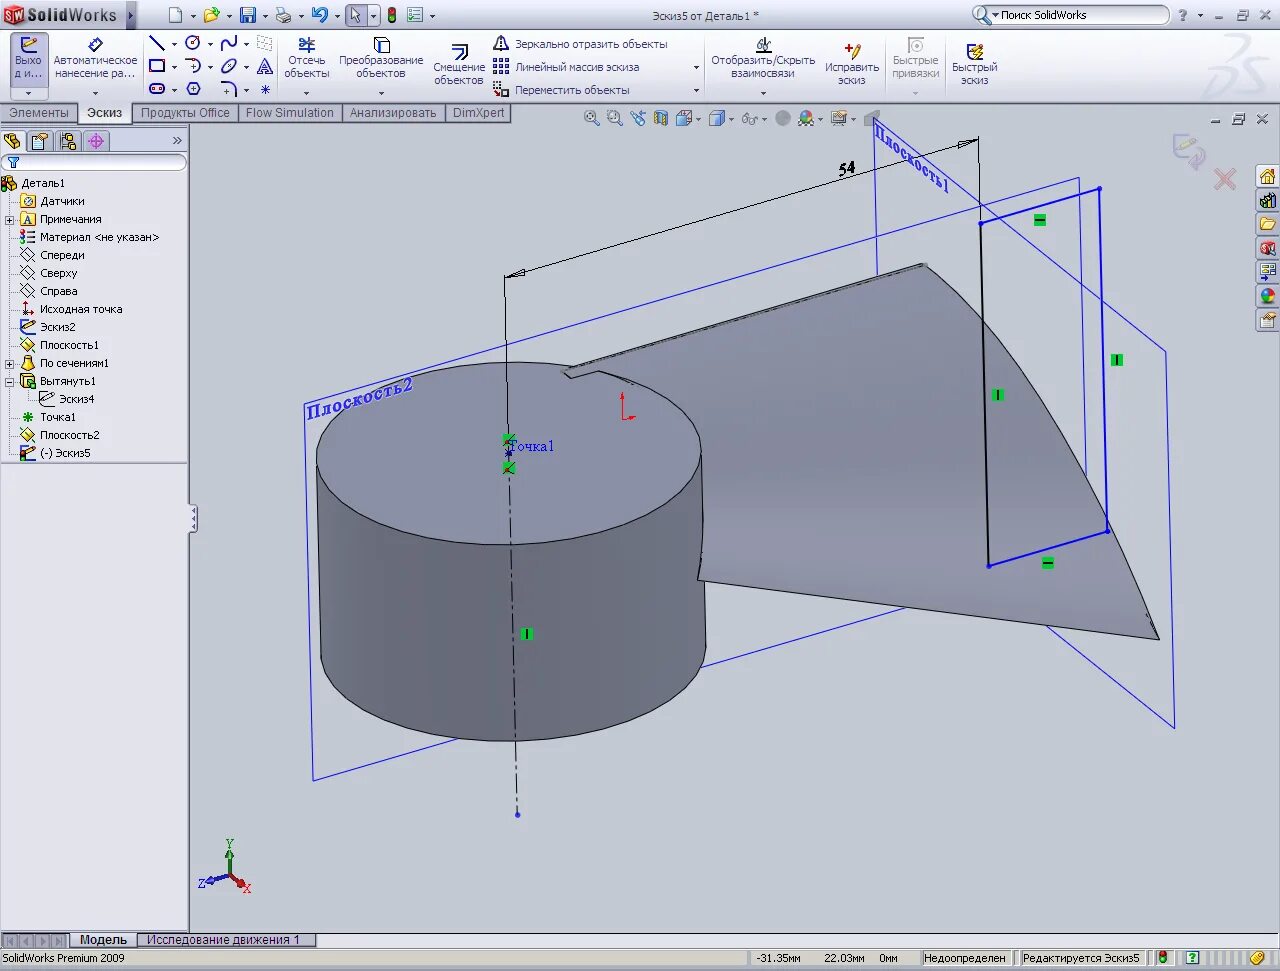Select the Spline tool
This screenshot has width=1280, height=971.
pyautogui.click(x=229, y=44)
